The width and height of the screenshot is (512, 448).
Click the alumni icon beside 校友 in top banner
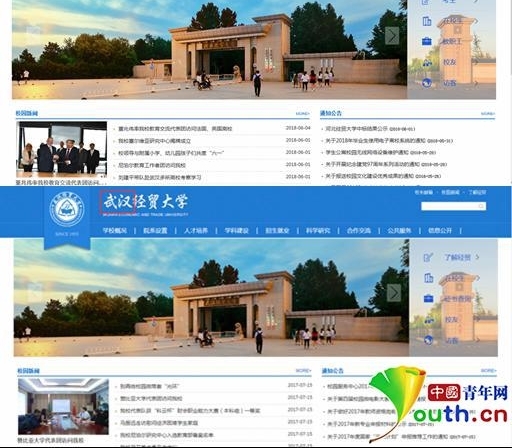click(427, 62)
